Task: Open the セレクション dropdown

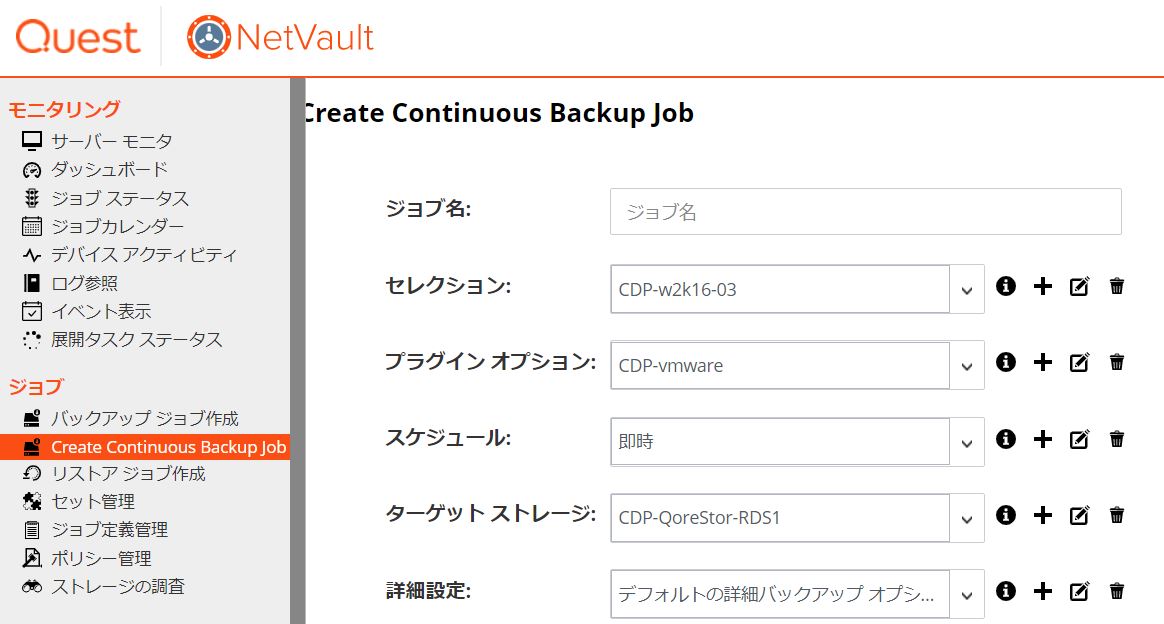Action: pos(966,290)
